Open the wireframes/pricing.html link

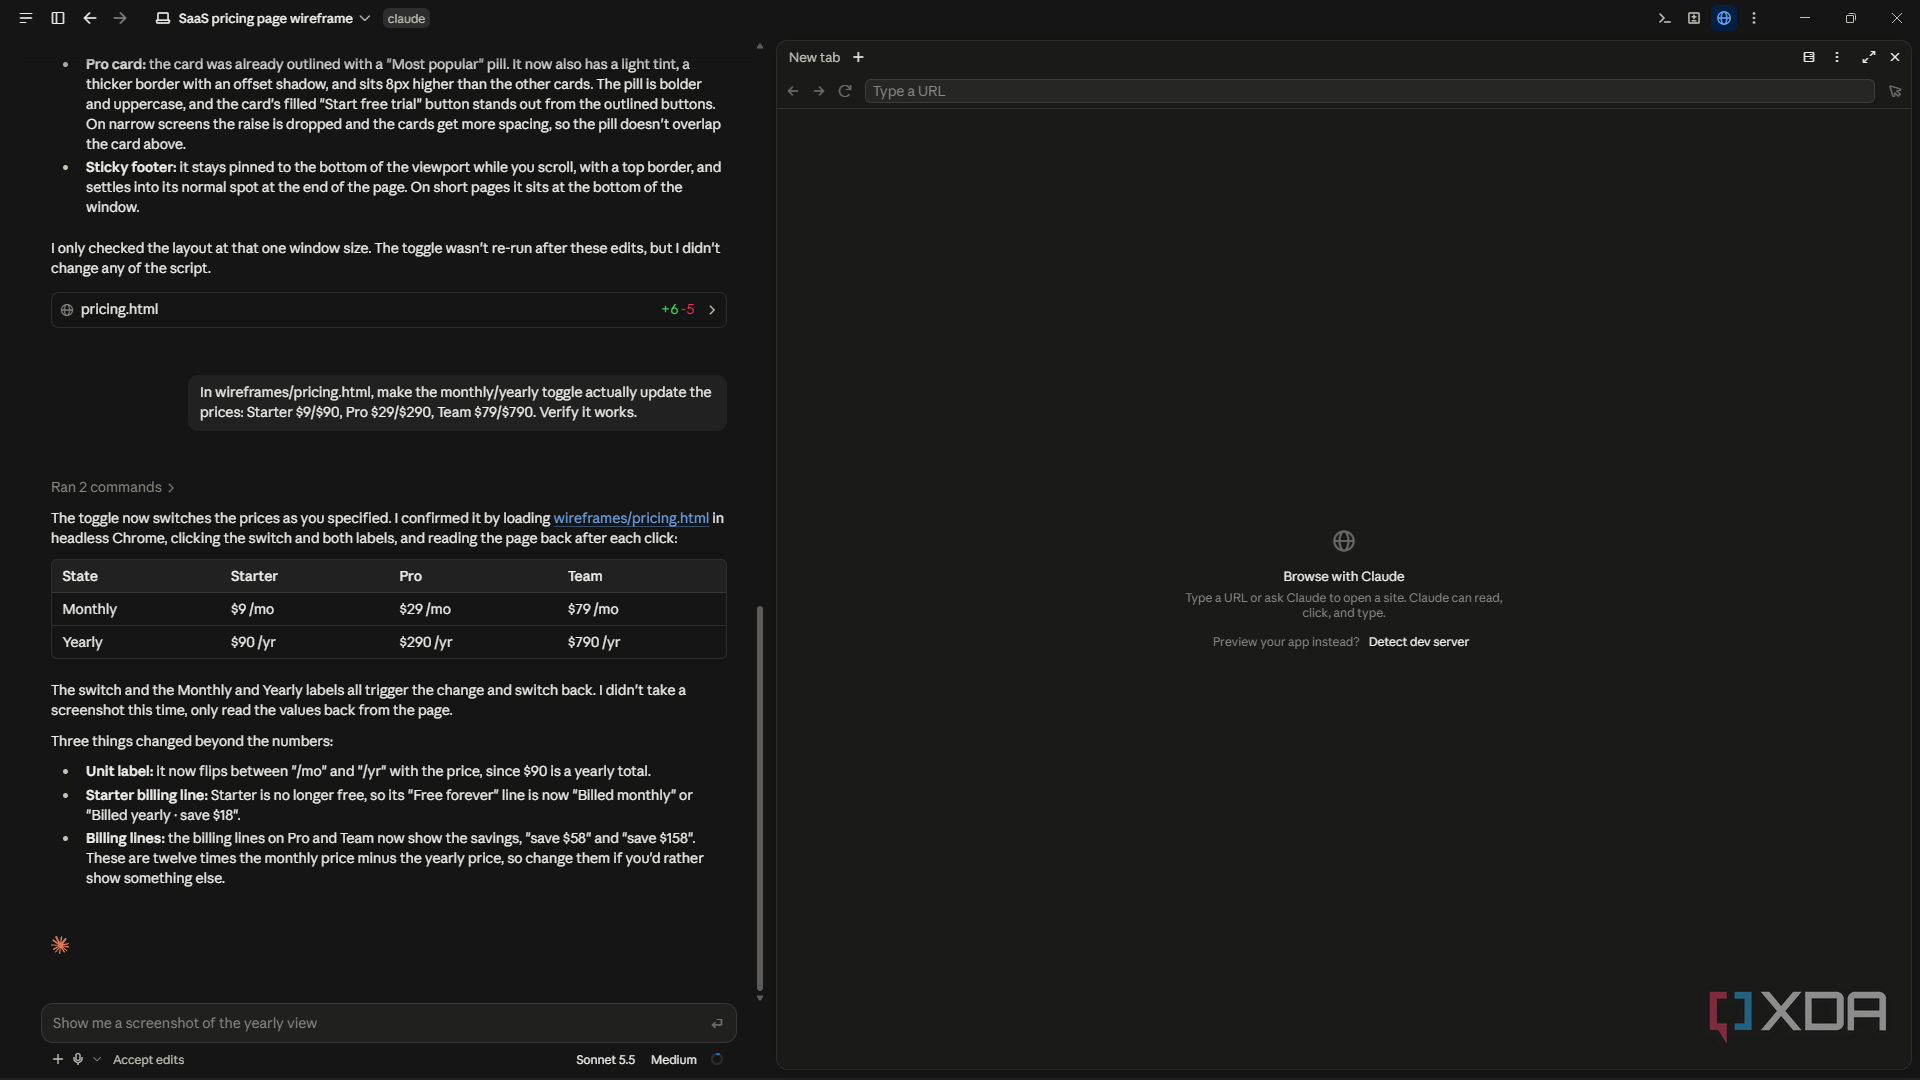[x=631, y=518]
